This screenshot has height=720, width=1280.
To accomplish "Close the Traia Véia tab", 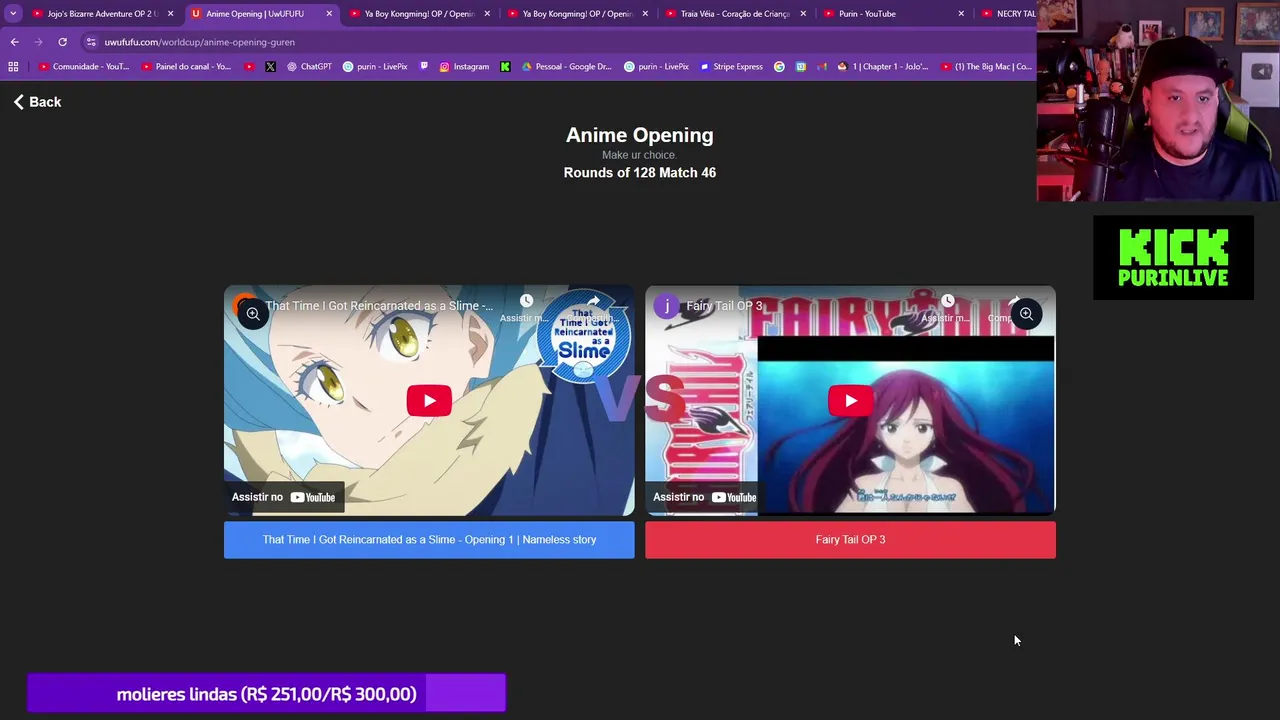I will [x=803, y=14].
